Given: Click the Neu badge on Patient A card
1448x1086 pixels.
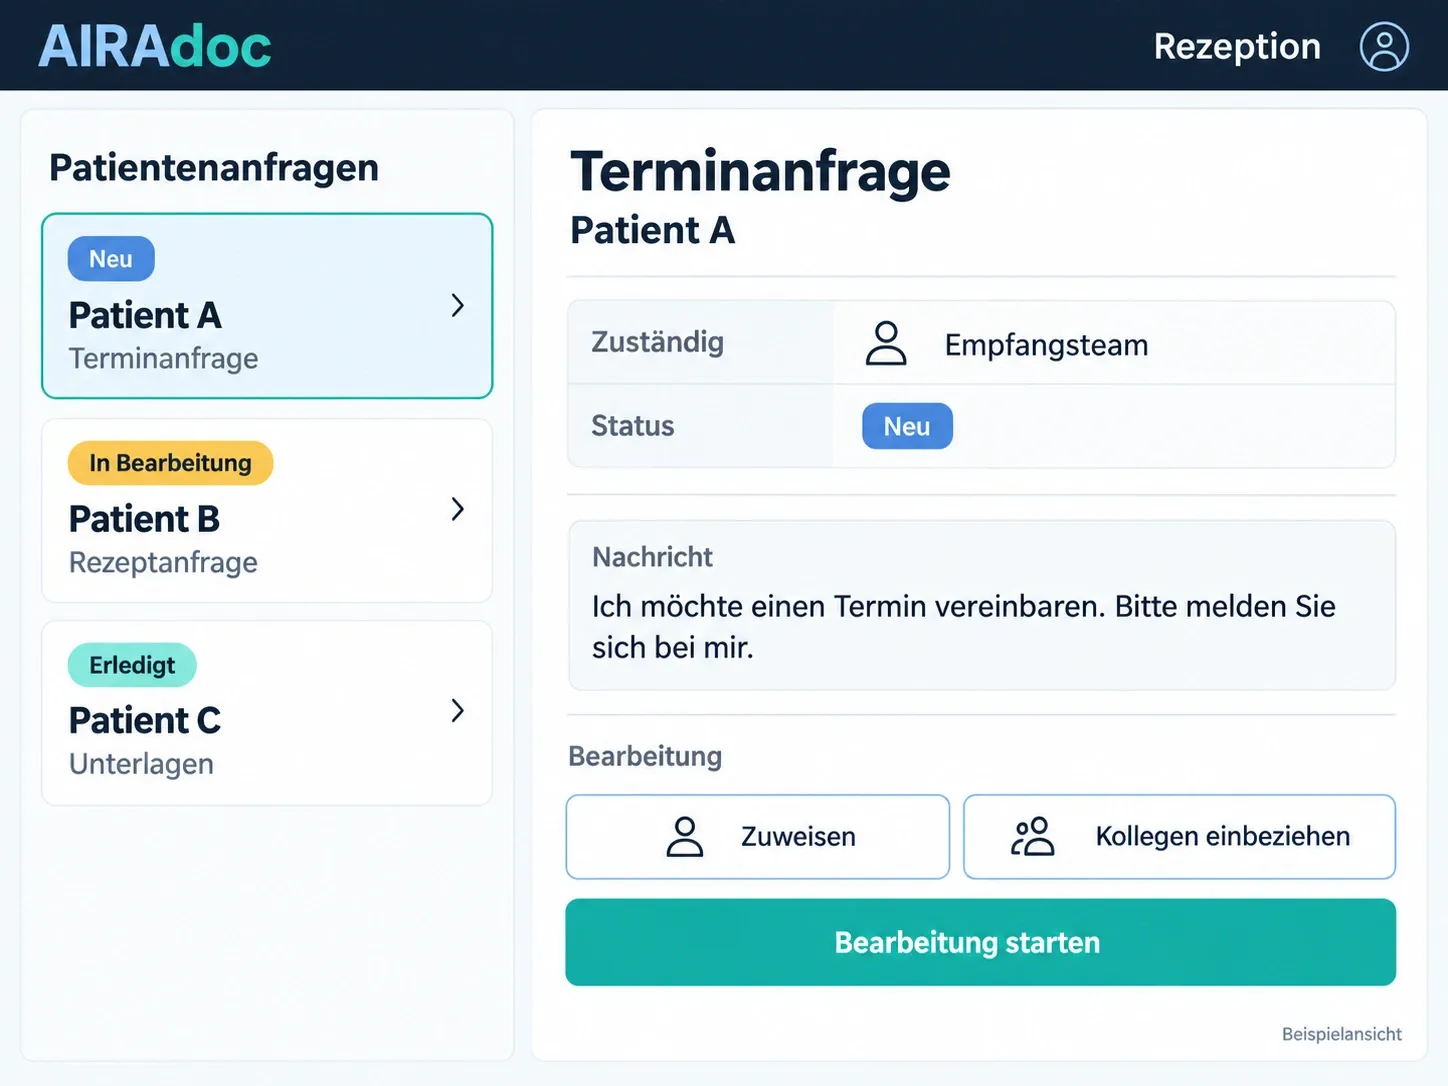Looking at the screenshot, I should (111, 259).
